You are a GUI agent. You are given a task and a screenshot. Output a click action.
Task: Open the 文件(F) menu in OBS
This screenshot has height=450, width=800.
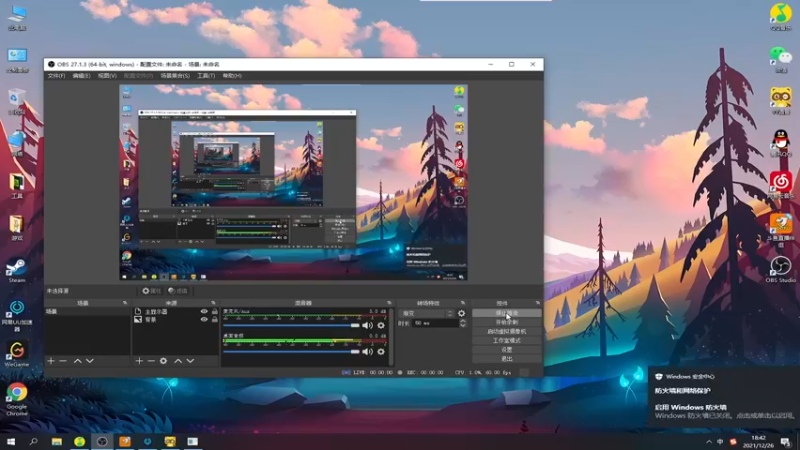pyautogui.click(x=56, y=76)
